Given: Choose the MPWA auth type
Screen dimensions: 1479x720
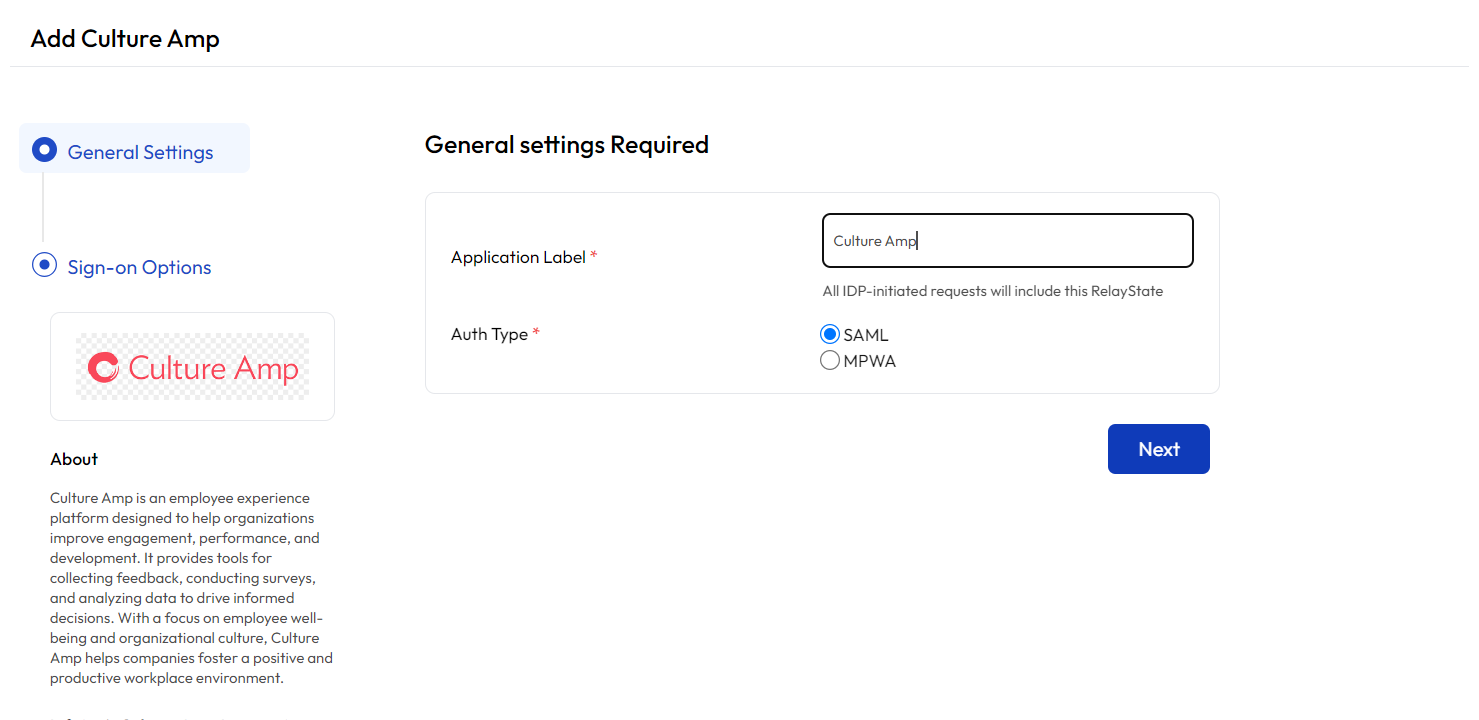Looking at the screenshot, I should click(830, 361).
